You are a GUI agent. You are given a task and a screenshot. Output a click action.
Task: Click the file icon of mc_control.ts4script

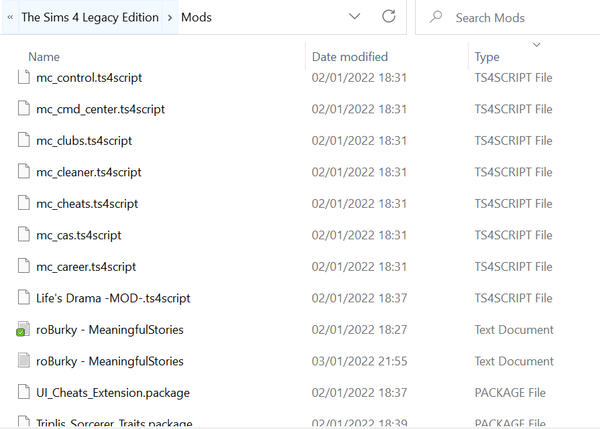[24, 77]
